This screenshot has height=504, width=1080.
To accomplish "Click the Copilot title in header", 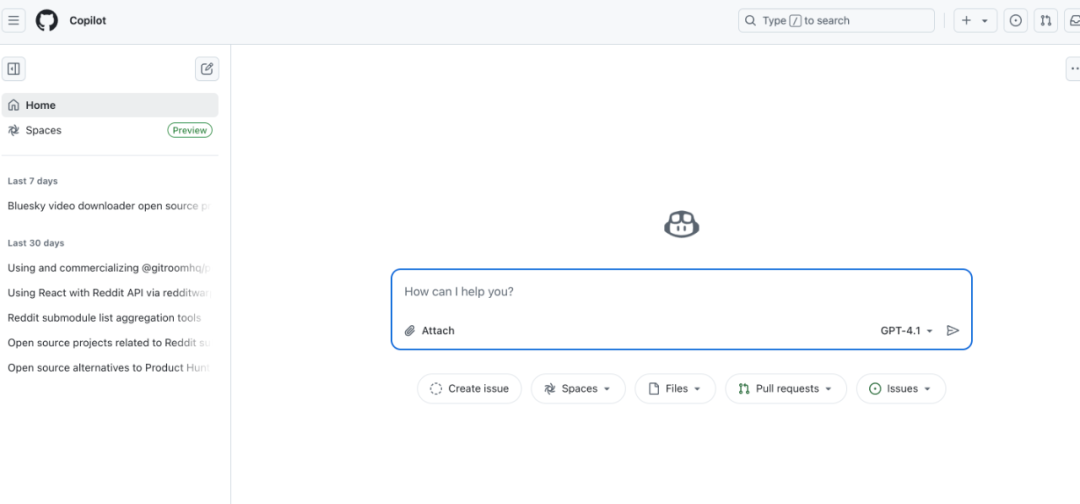I will (87, 21).
